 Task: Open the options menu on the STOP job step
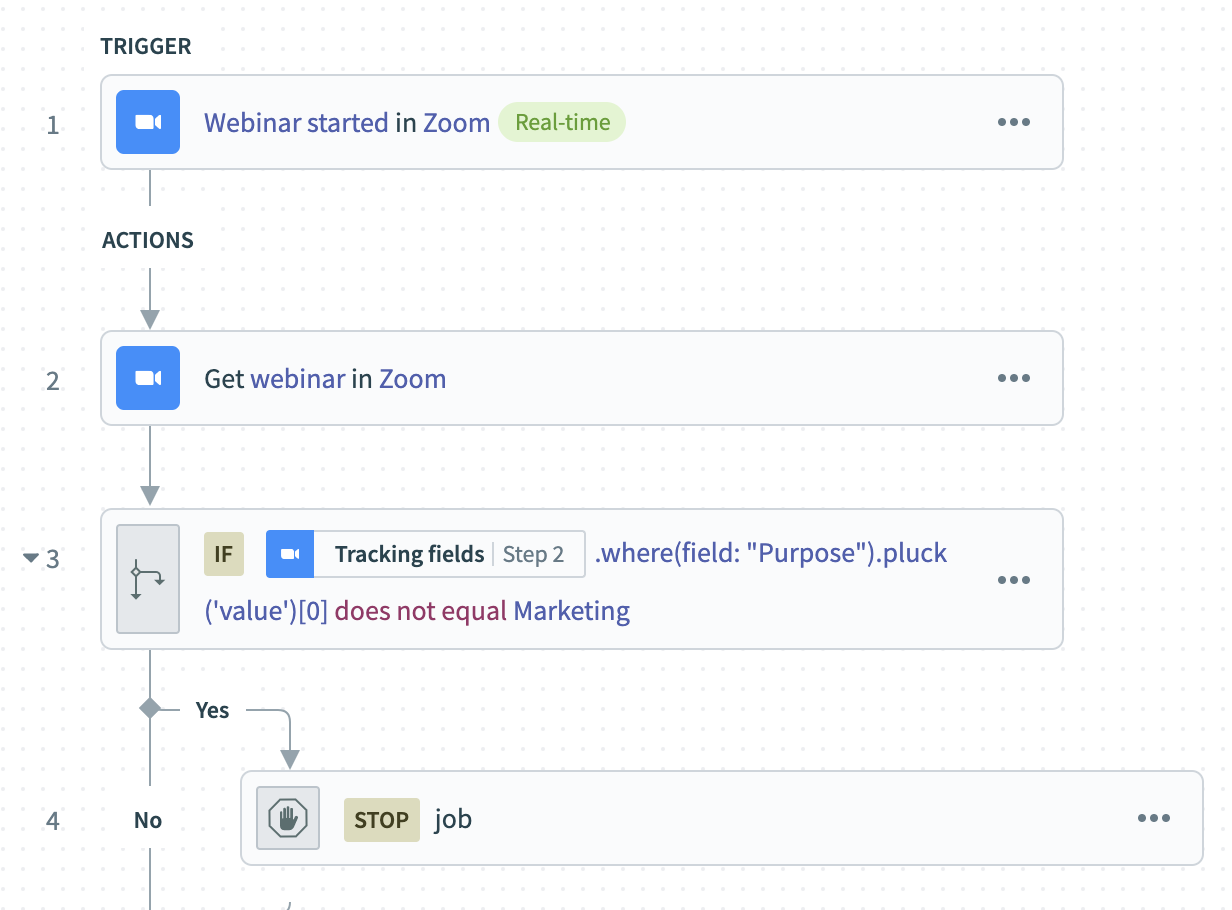pyautogui.click(x=1154, y=818)
